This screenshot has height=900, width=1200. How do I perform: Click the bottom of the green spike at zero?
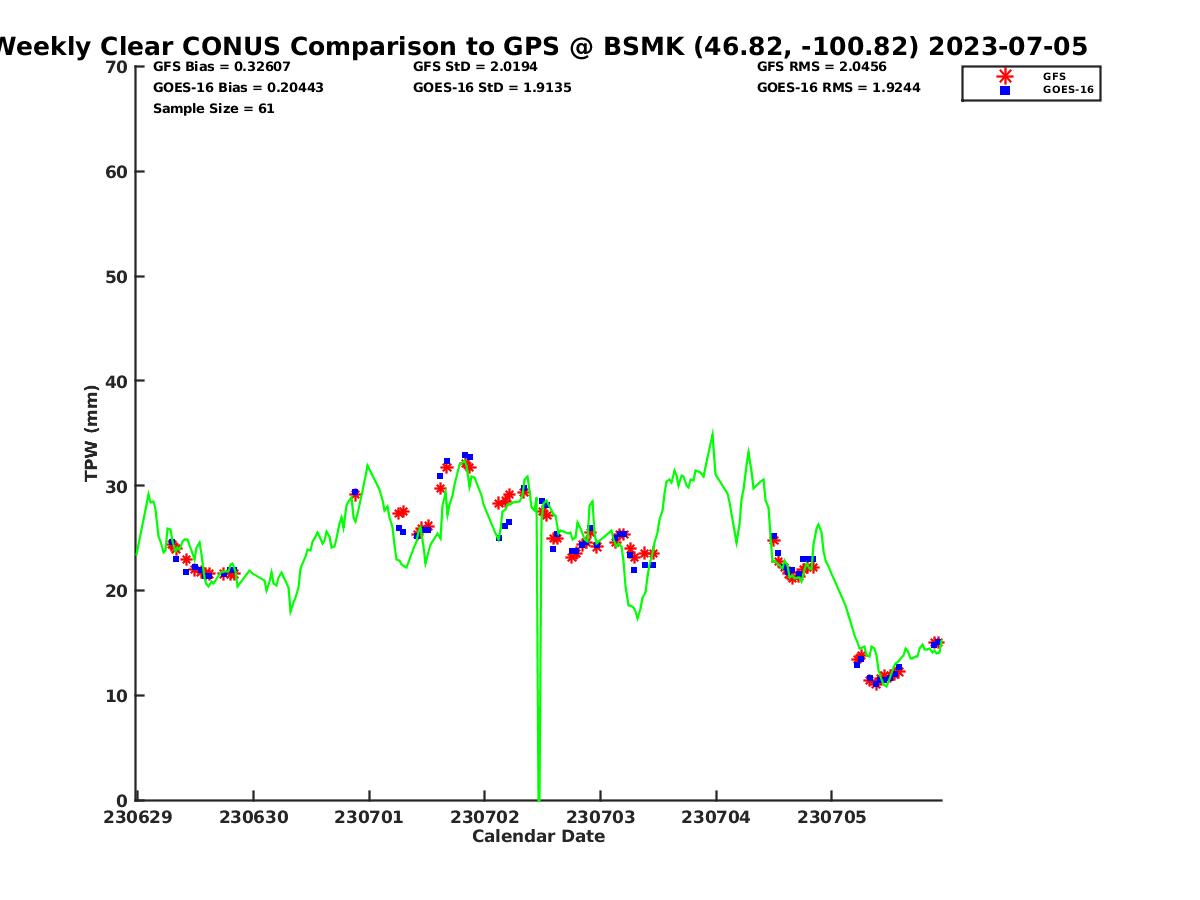pyautogui.click(x=539, y=796)
